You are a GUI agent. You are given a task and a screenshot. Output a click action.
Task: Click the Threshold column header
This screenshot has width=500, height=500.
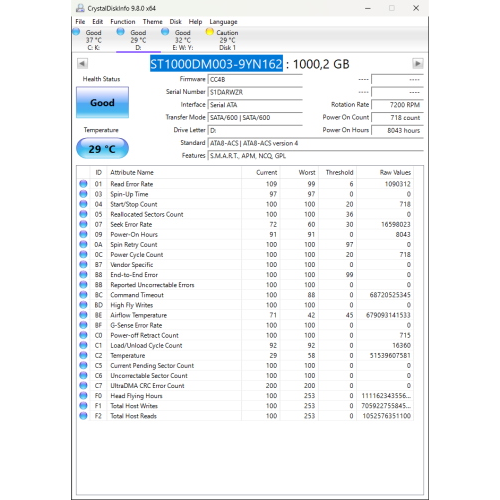337,172
